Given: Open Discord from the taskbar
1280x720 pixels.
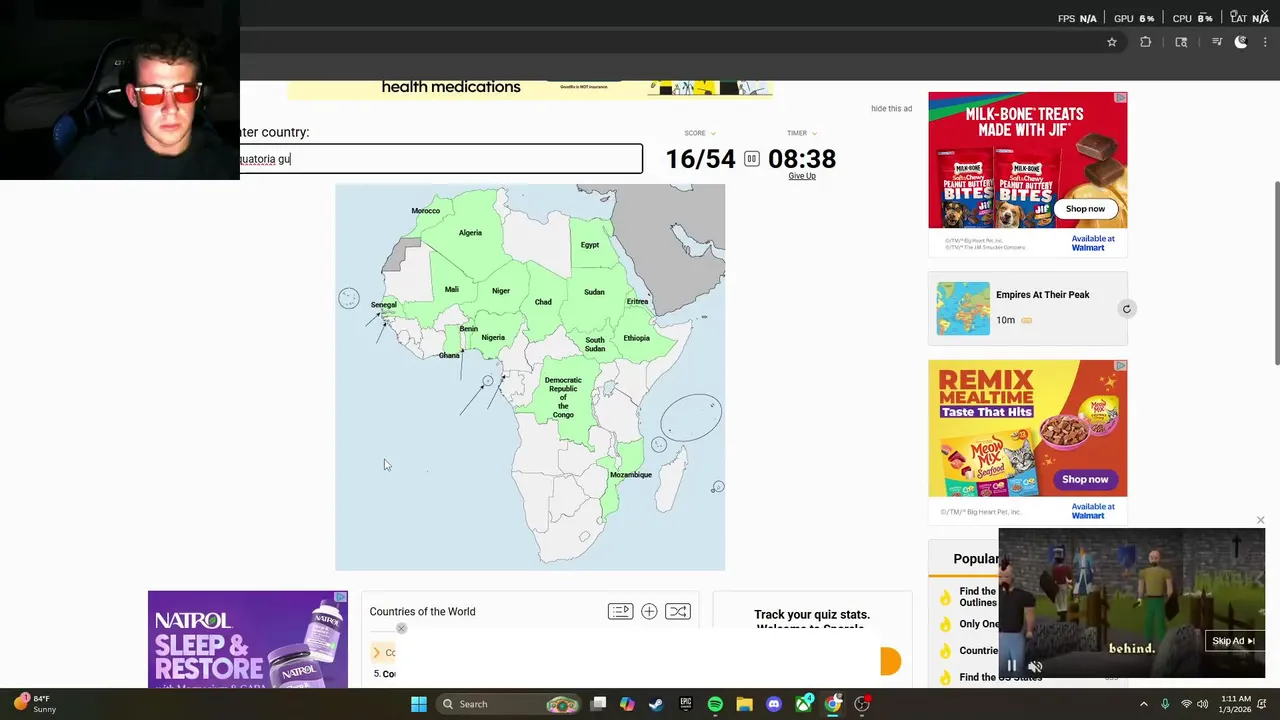Looking at the screenshot, I should [774, 704].
